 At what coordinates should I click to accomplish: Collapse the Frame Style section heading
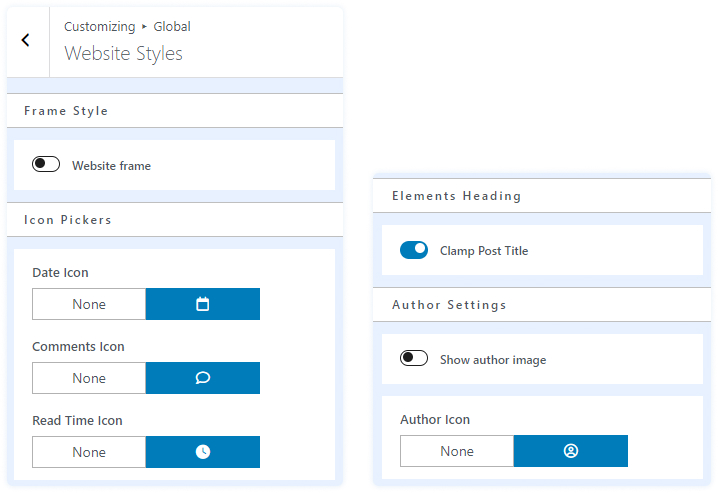(x=66, y=111)
